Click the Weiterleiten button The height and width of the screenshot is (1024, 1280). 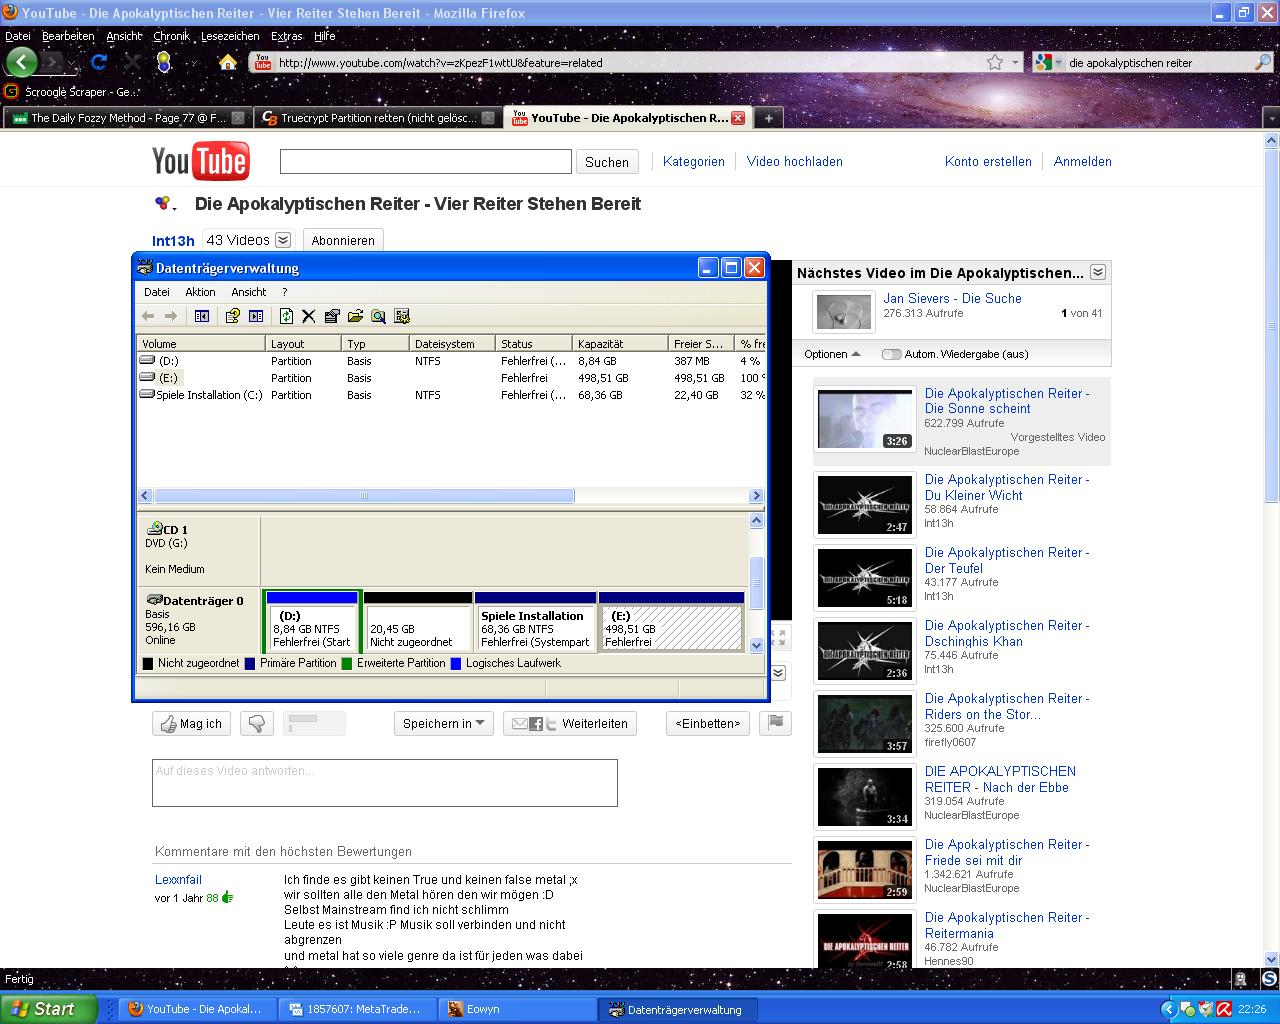[x=570, y=723]
